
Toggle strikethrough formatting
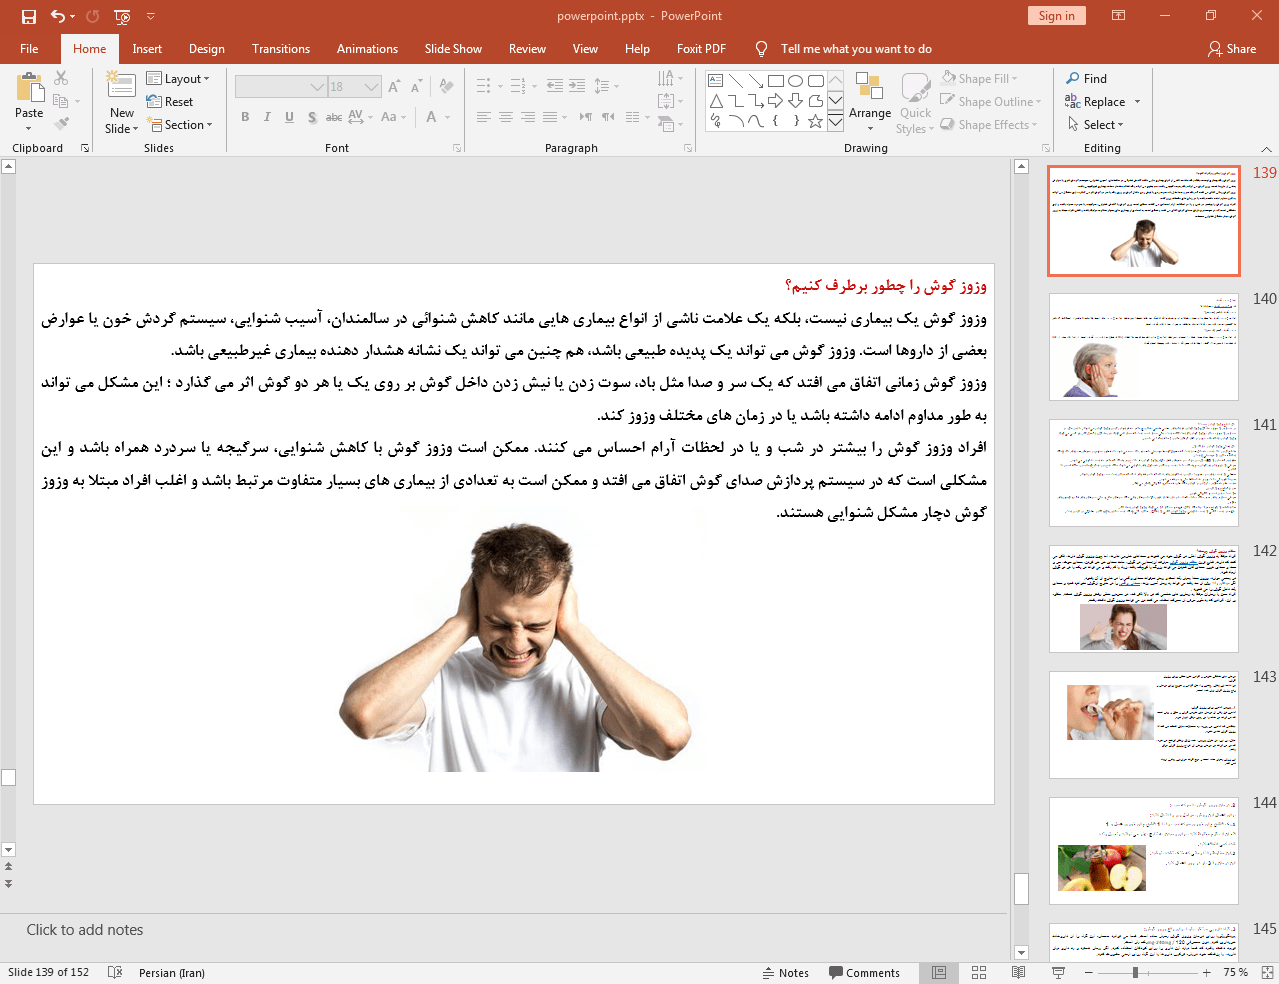[334, 117]
